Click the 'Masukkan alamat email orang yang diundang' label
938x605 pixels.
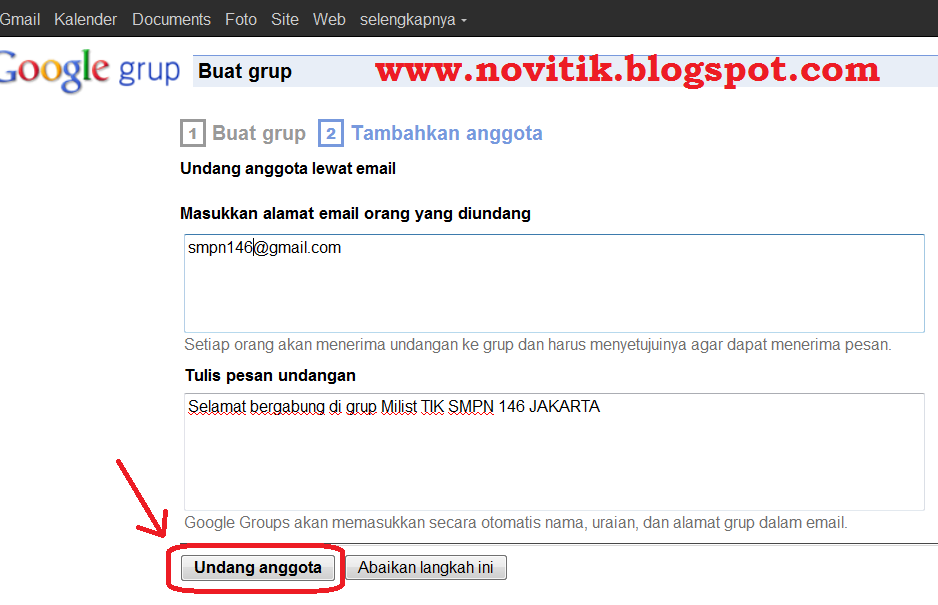[355, 214]
